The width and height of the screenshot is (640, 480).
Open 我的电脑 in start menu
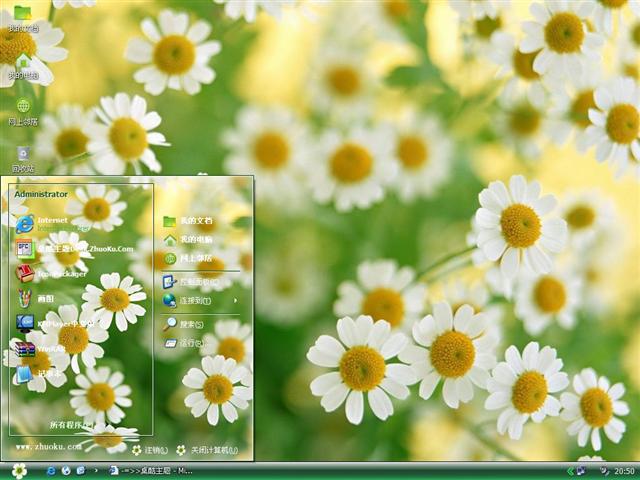(x=188, y=240)
